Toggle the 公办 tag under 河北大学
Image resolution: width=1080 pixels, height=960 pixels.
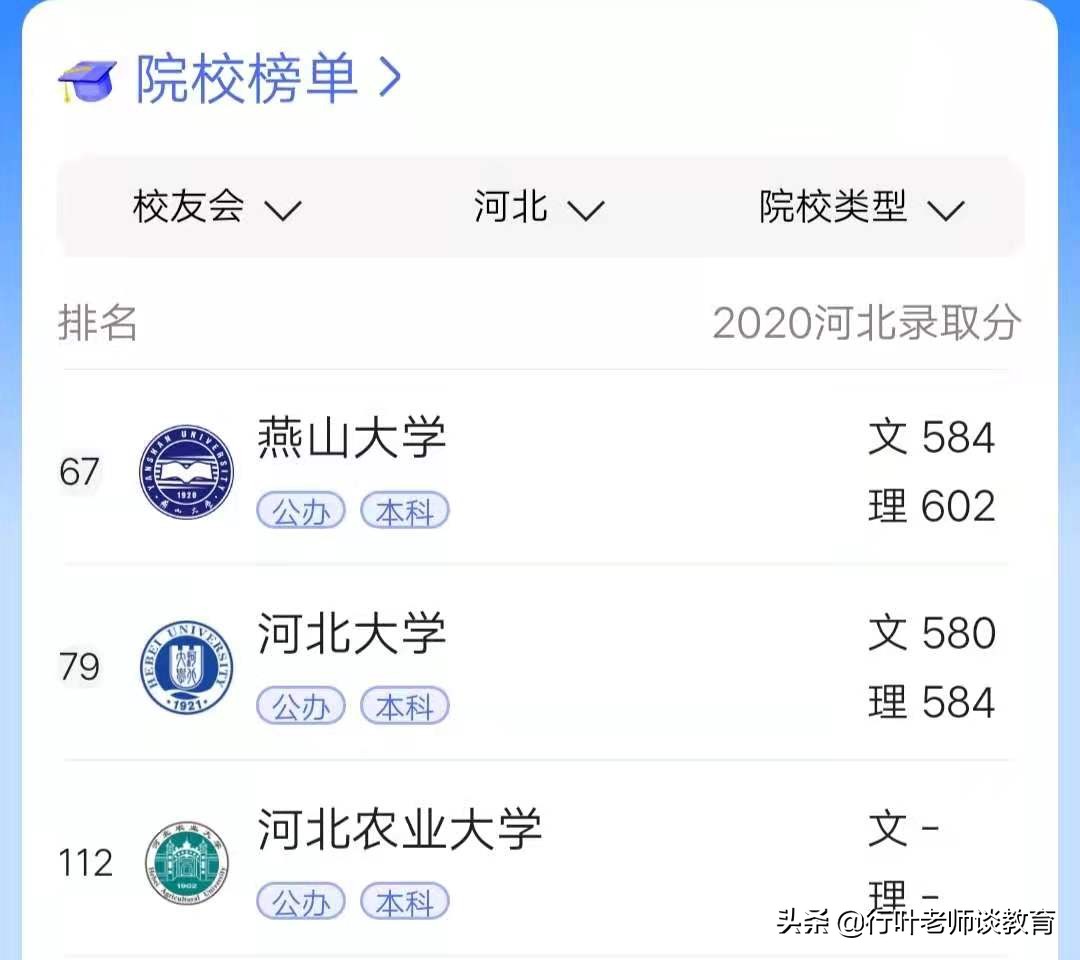(300, 705)
